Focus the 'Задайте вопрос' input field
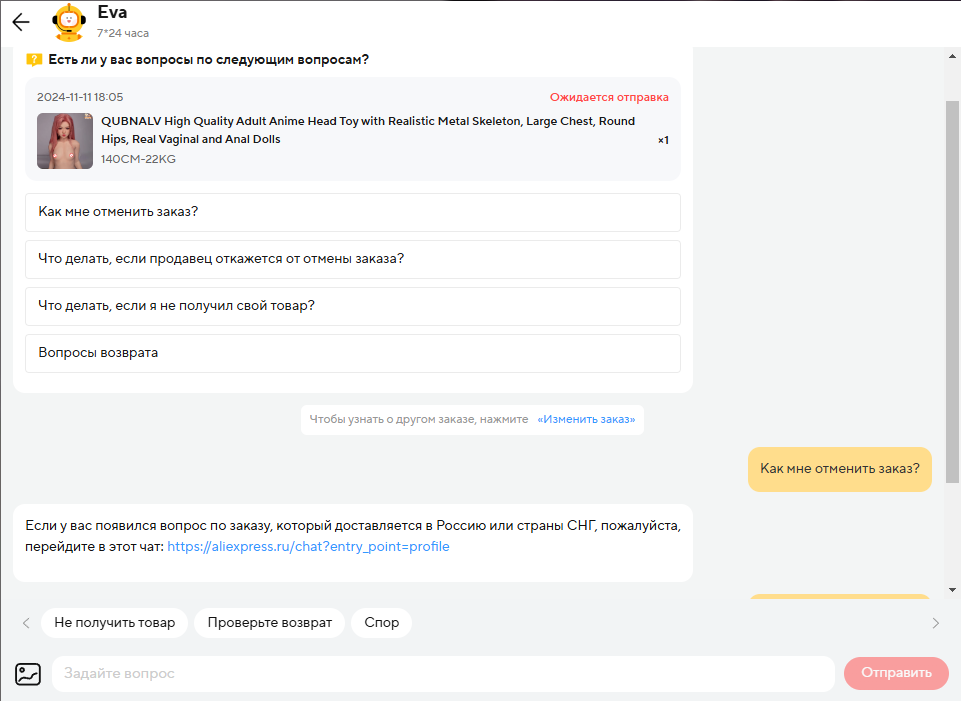Viewport: 961px width, 701px height. click(440, 674)
